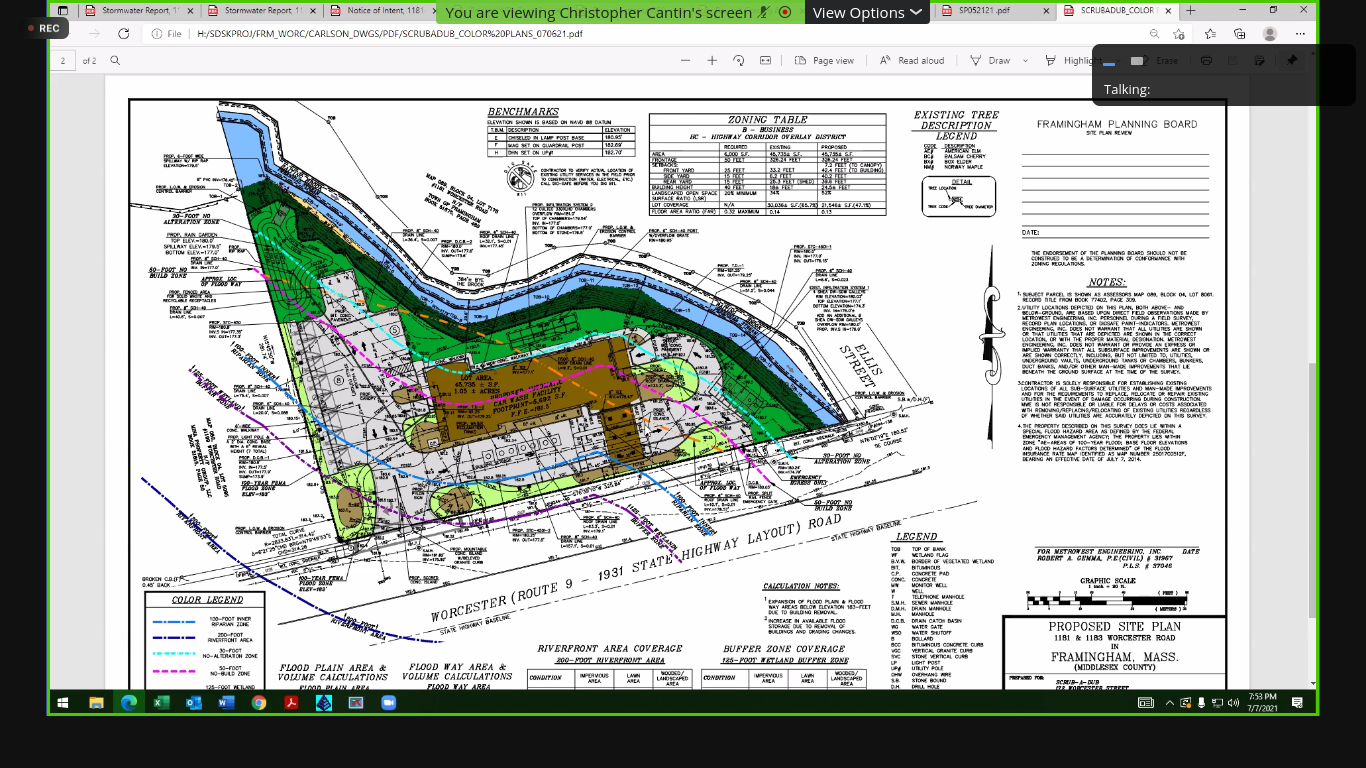1366x768 pixels.
Task: Open Zoom app in taskbar
Action: tap(388, 703)
